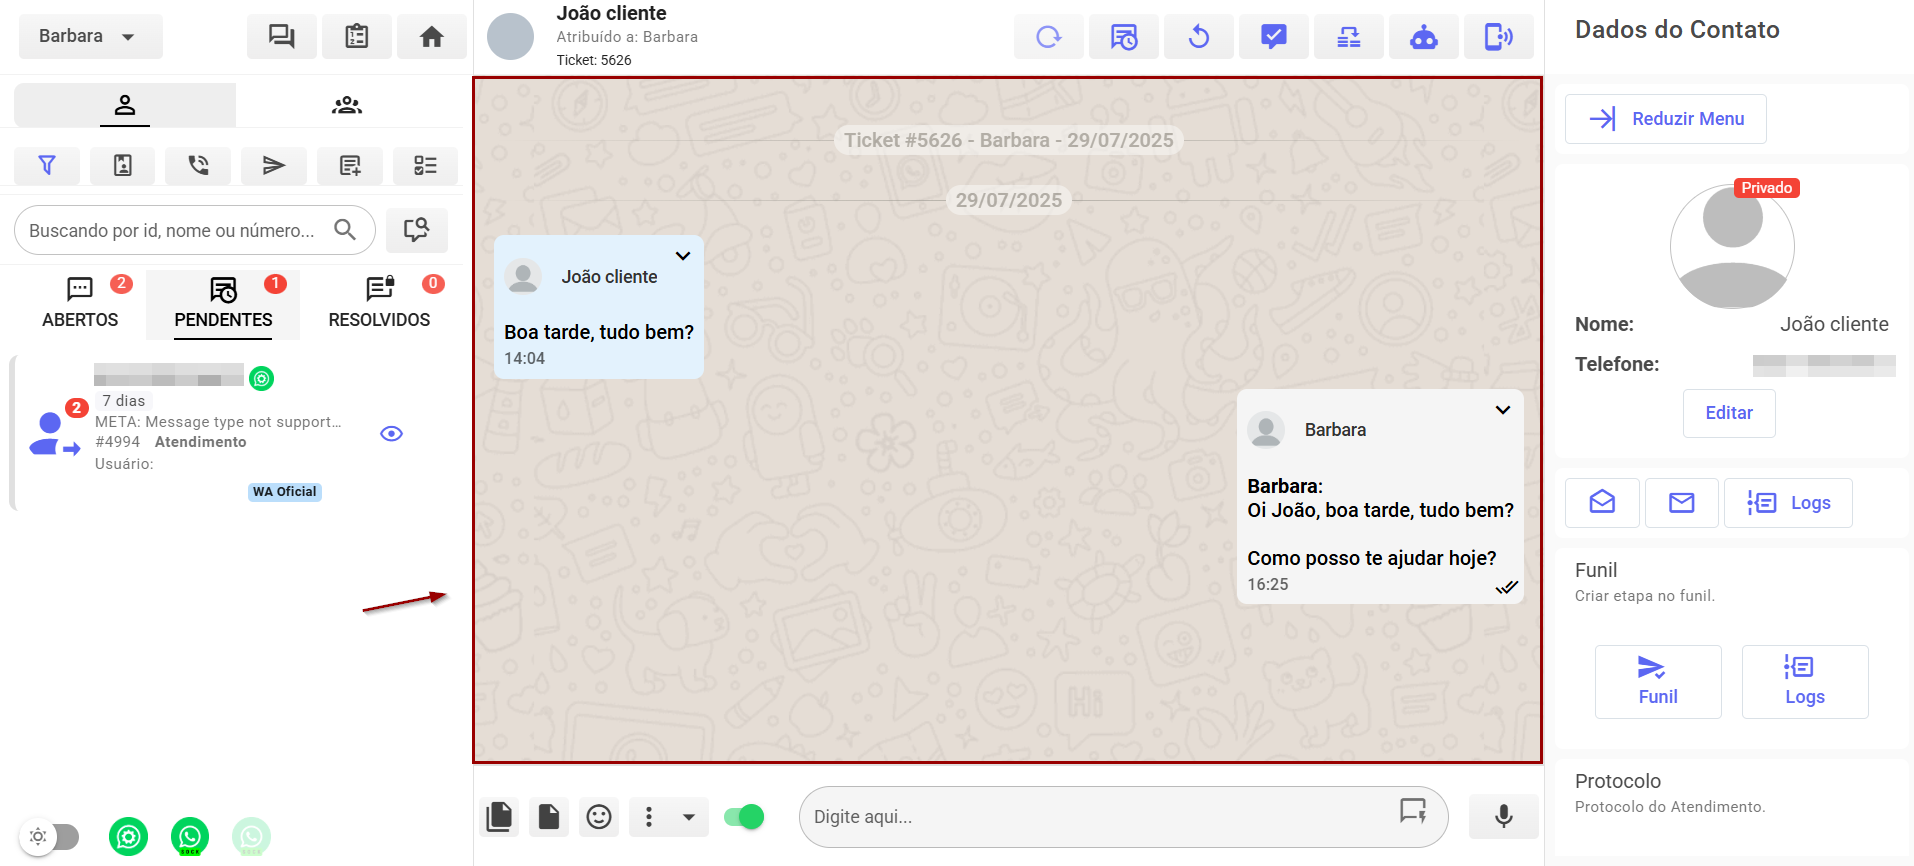Image resolution: width=1914 pixels, height=866 pixels.
Task: Click the Reduzir Menu button
Action: 1665,119
